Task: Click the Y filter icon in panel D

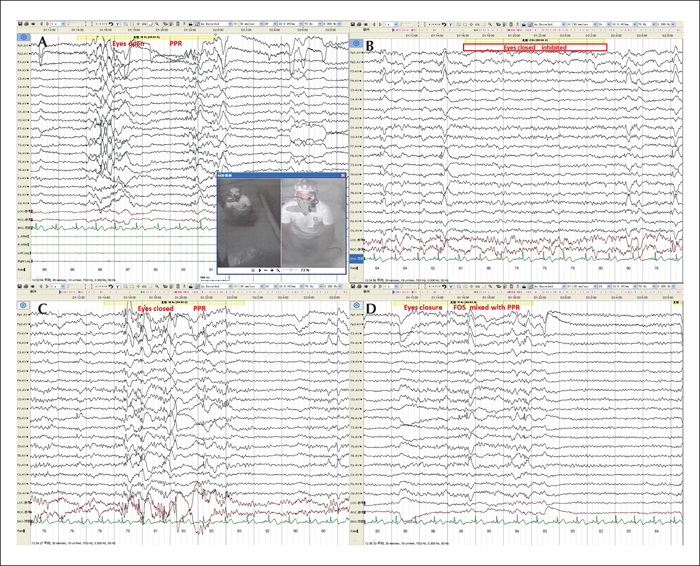Action: point(450,286)
